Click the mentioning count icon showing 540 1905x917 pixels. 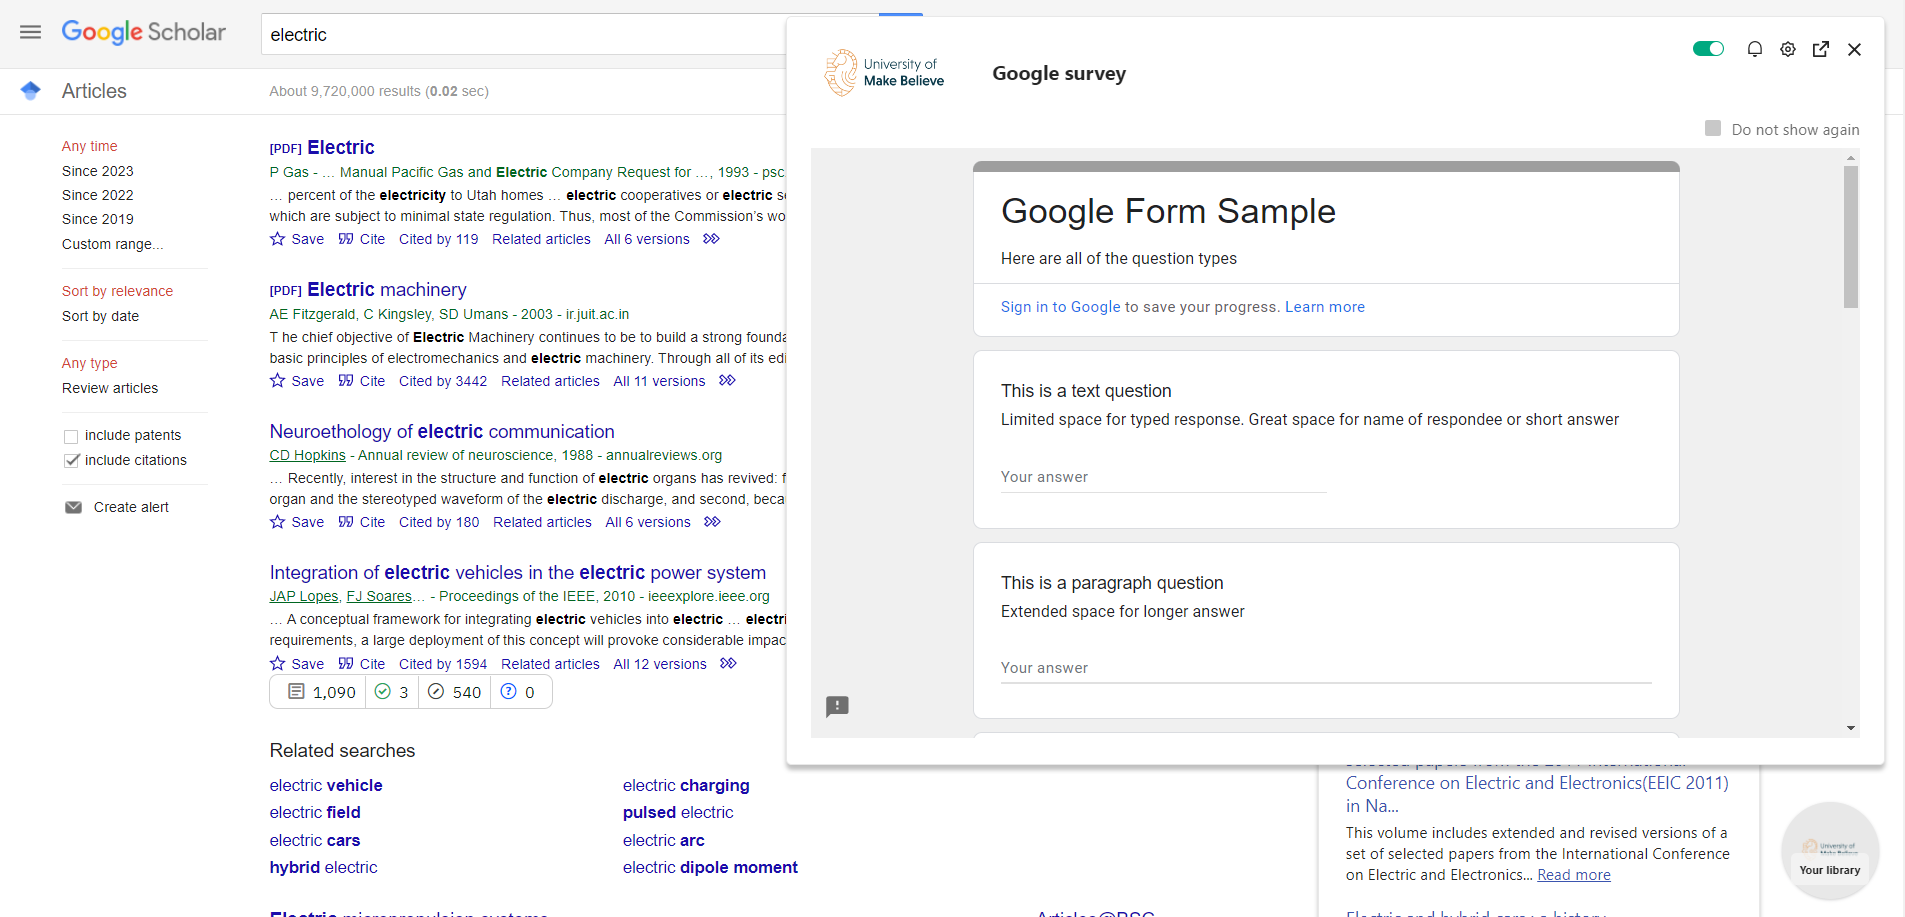pos(436,692)
